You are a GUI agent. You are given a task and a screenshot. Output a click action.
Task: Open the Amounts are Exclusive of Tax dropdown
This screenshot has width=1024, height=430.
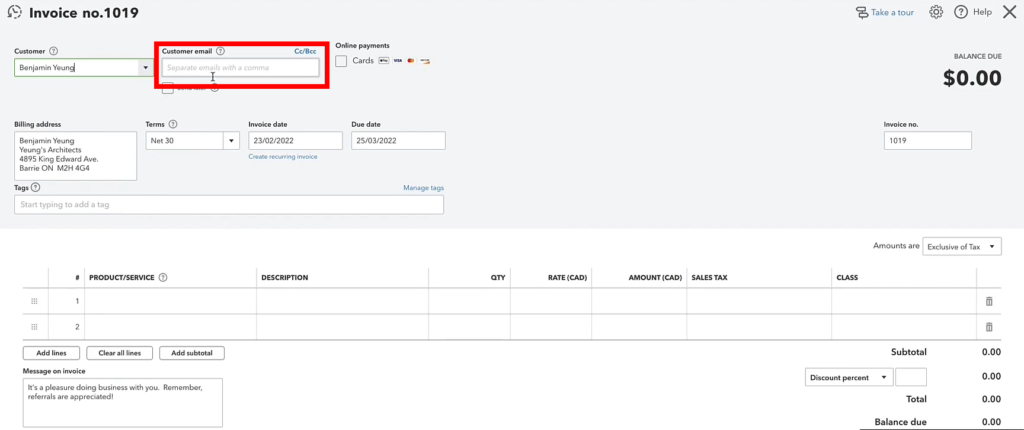[961, 246]
